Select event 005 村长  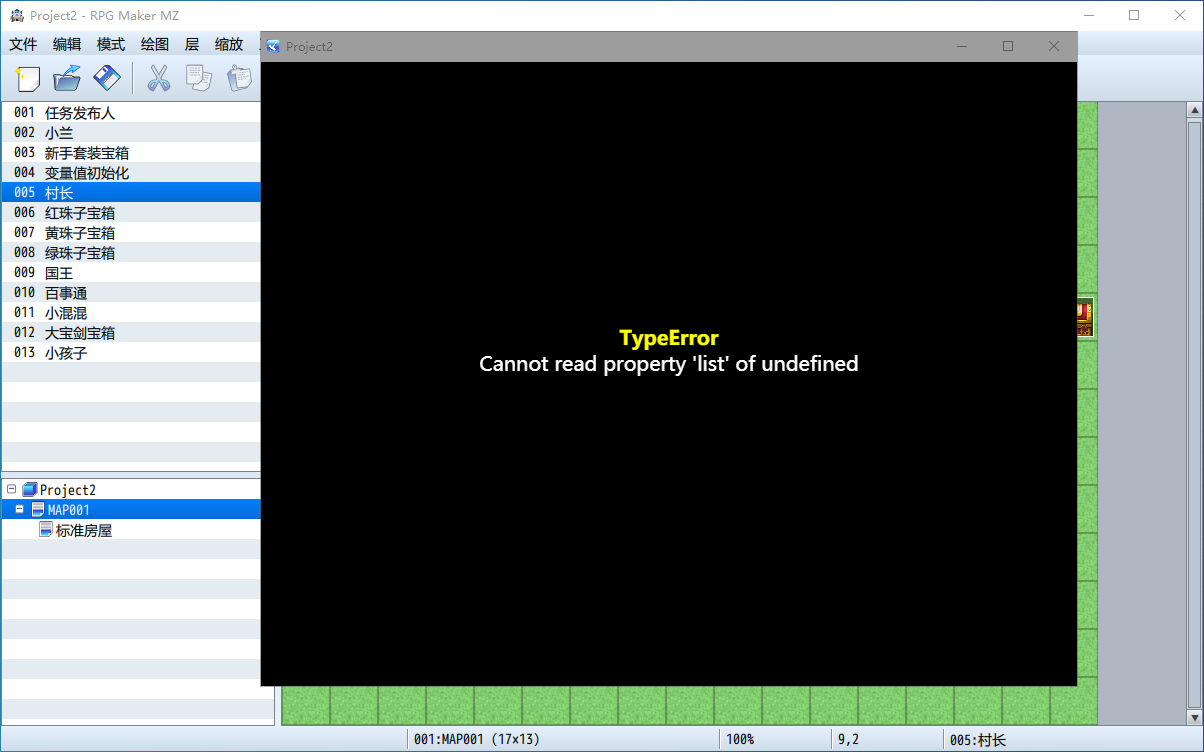coord(131,193)
